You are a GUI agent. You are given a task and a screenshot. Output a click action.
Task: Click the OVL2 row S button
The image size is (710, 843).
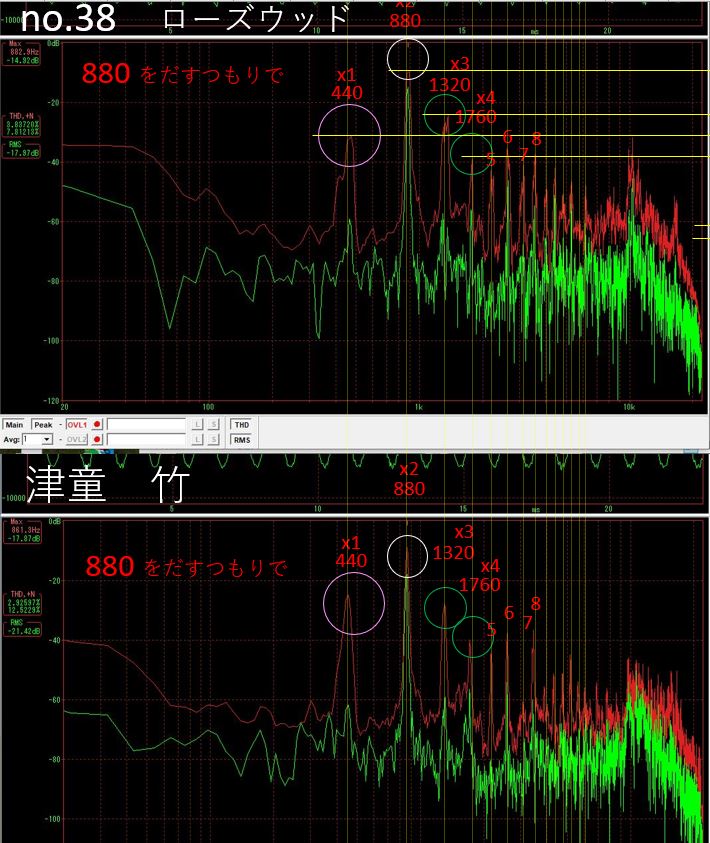pos(213,439)
